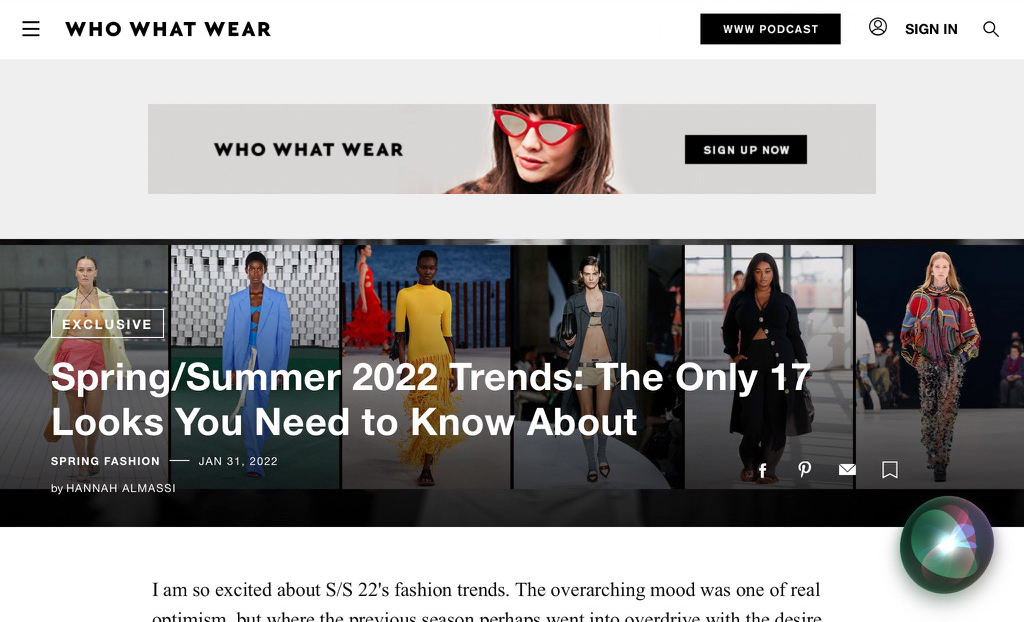The image size is (1024, 622).
Task: Click the Who What Wear banner ad image
Action: click(511, 149)
